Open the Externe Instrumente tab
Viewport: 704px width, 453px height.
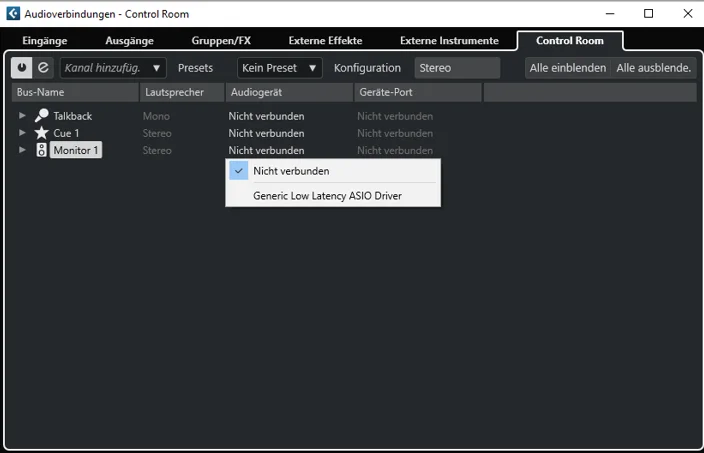pos(449,40)
